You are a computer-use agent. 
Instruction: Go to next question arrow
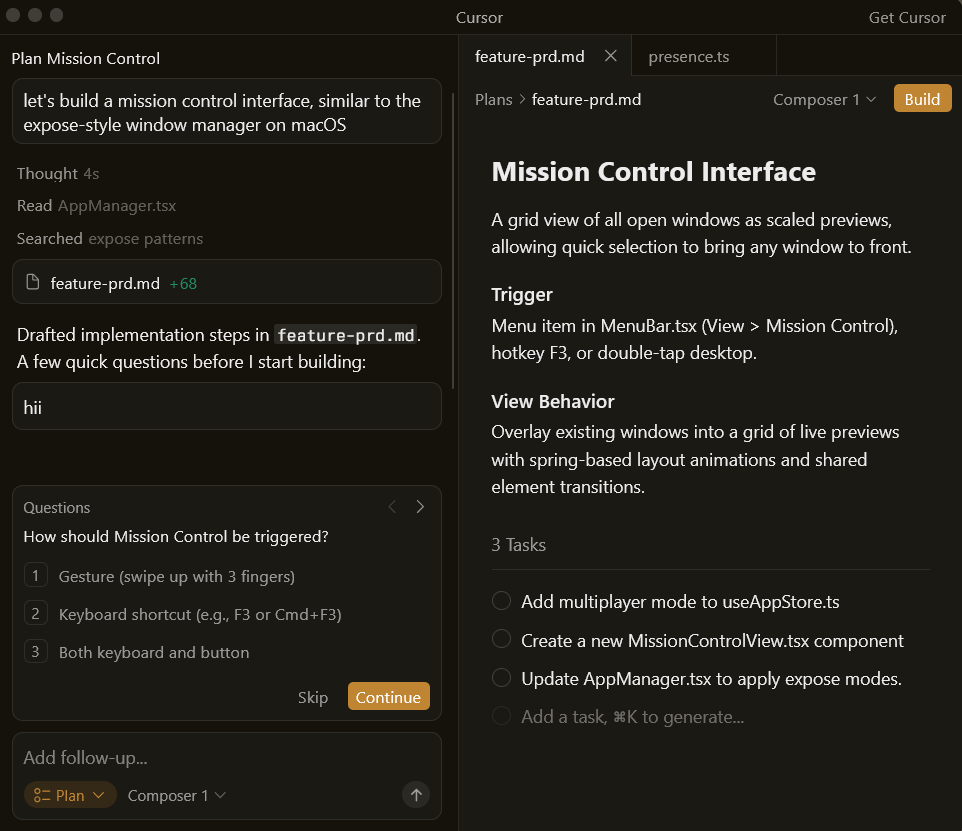[420, 507]
